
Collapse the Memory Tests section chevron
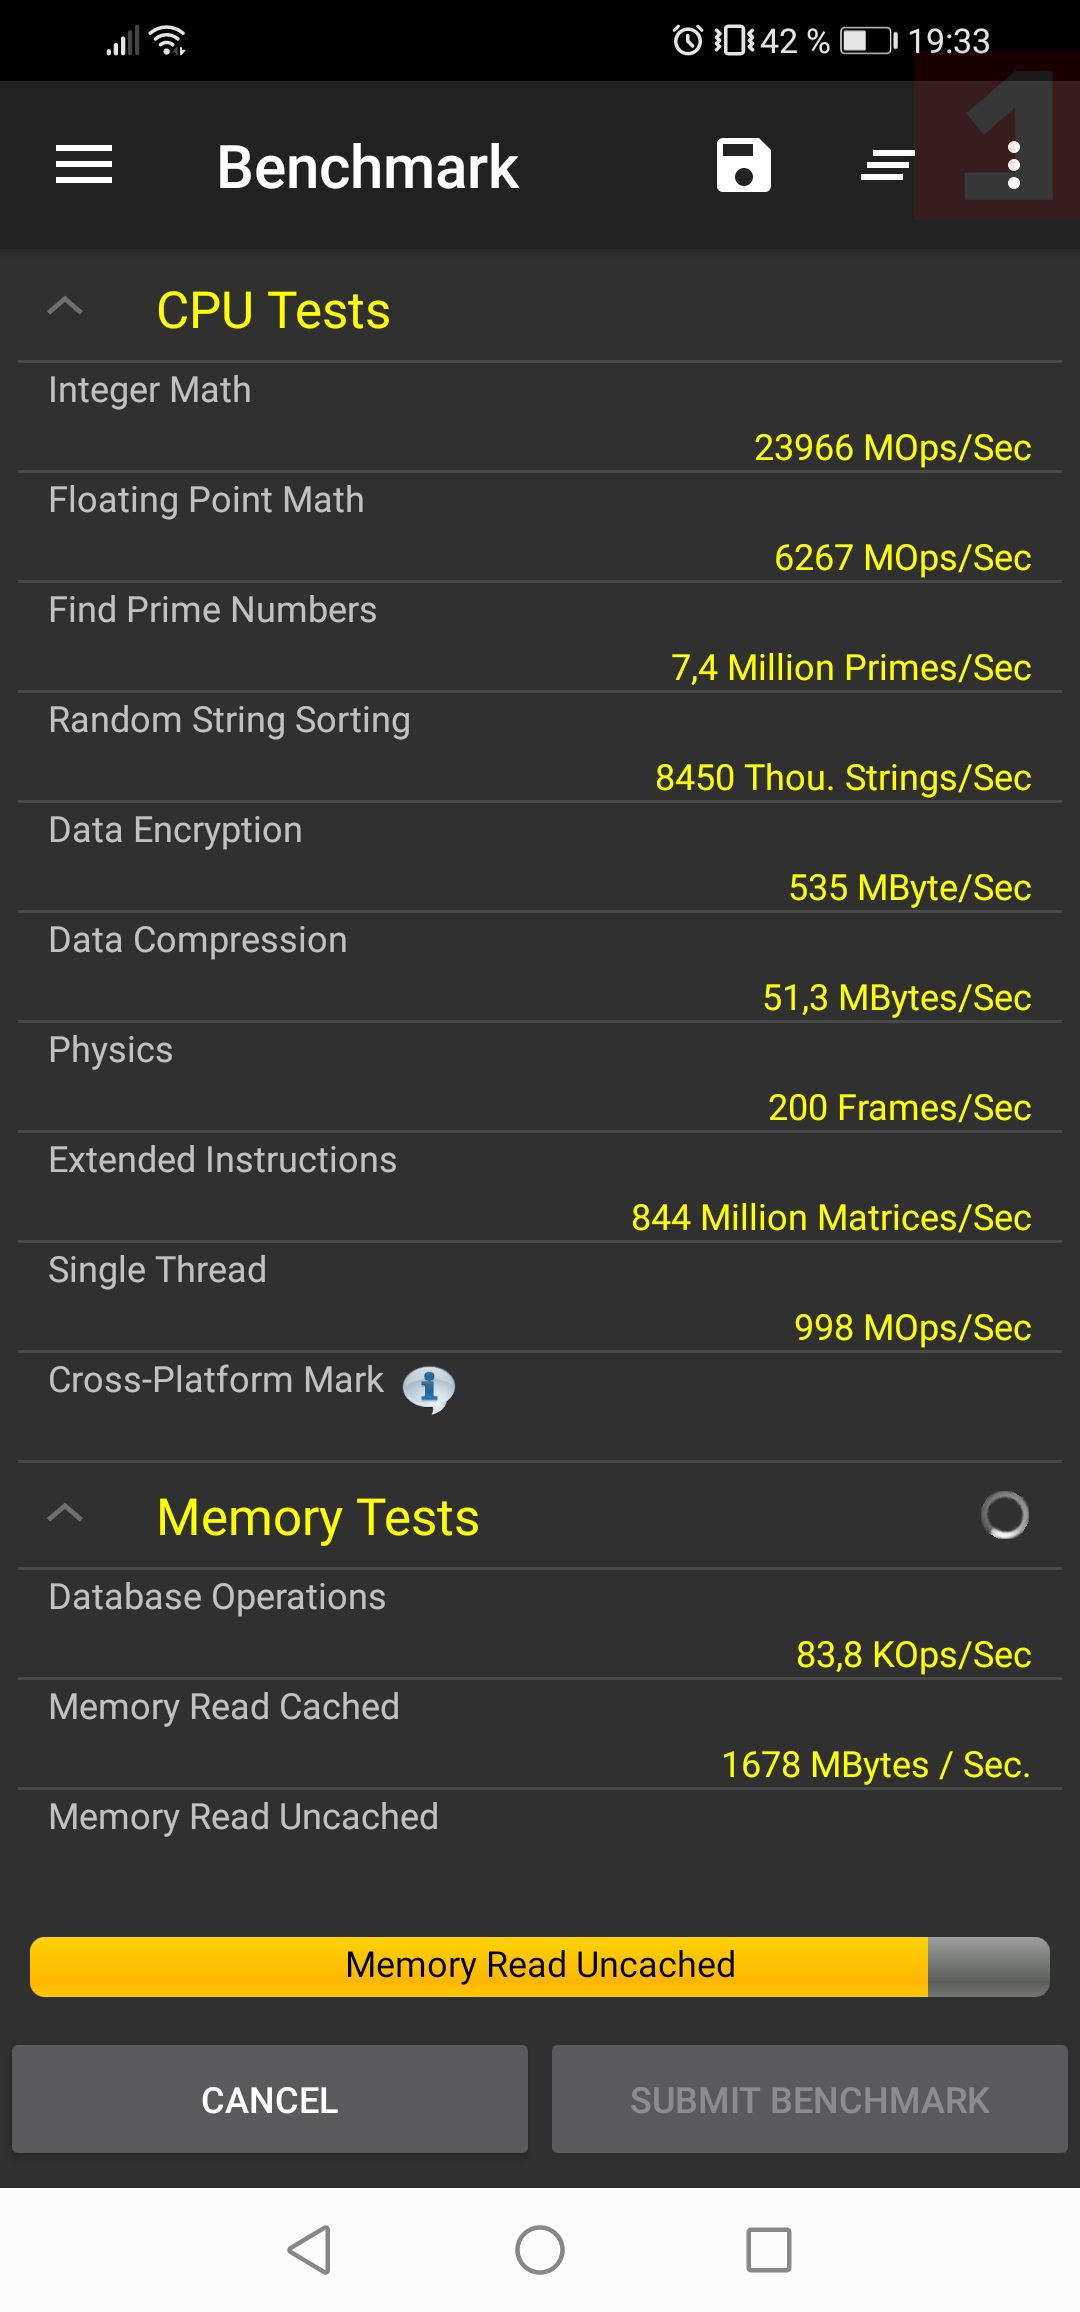65,1515
